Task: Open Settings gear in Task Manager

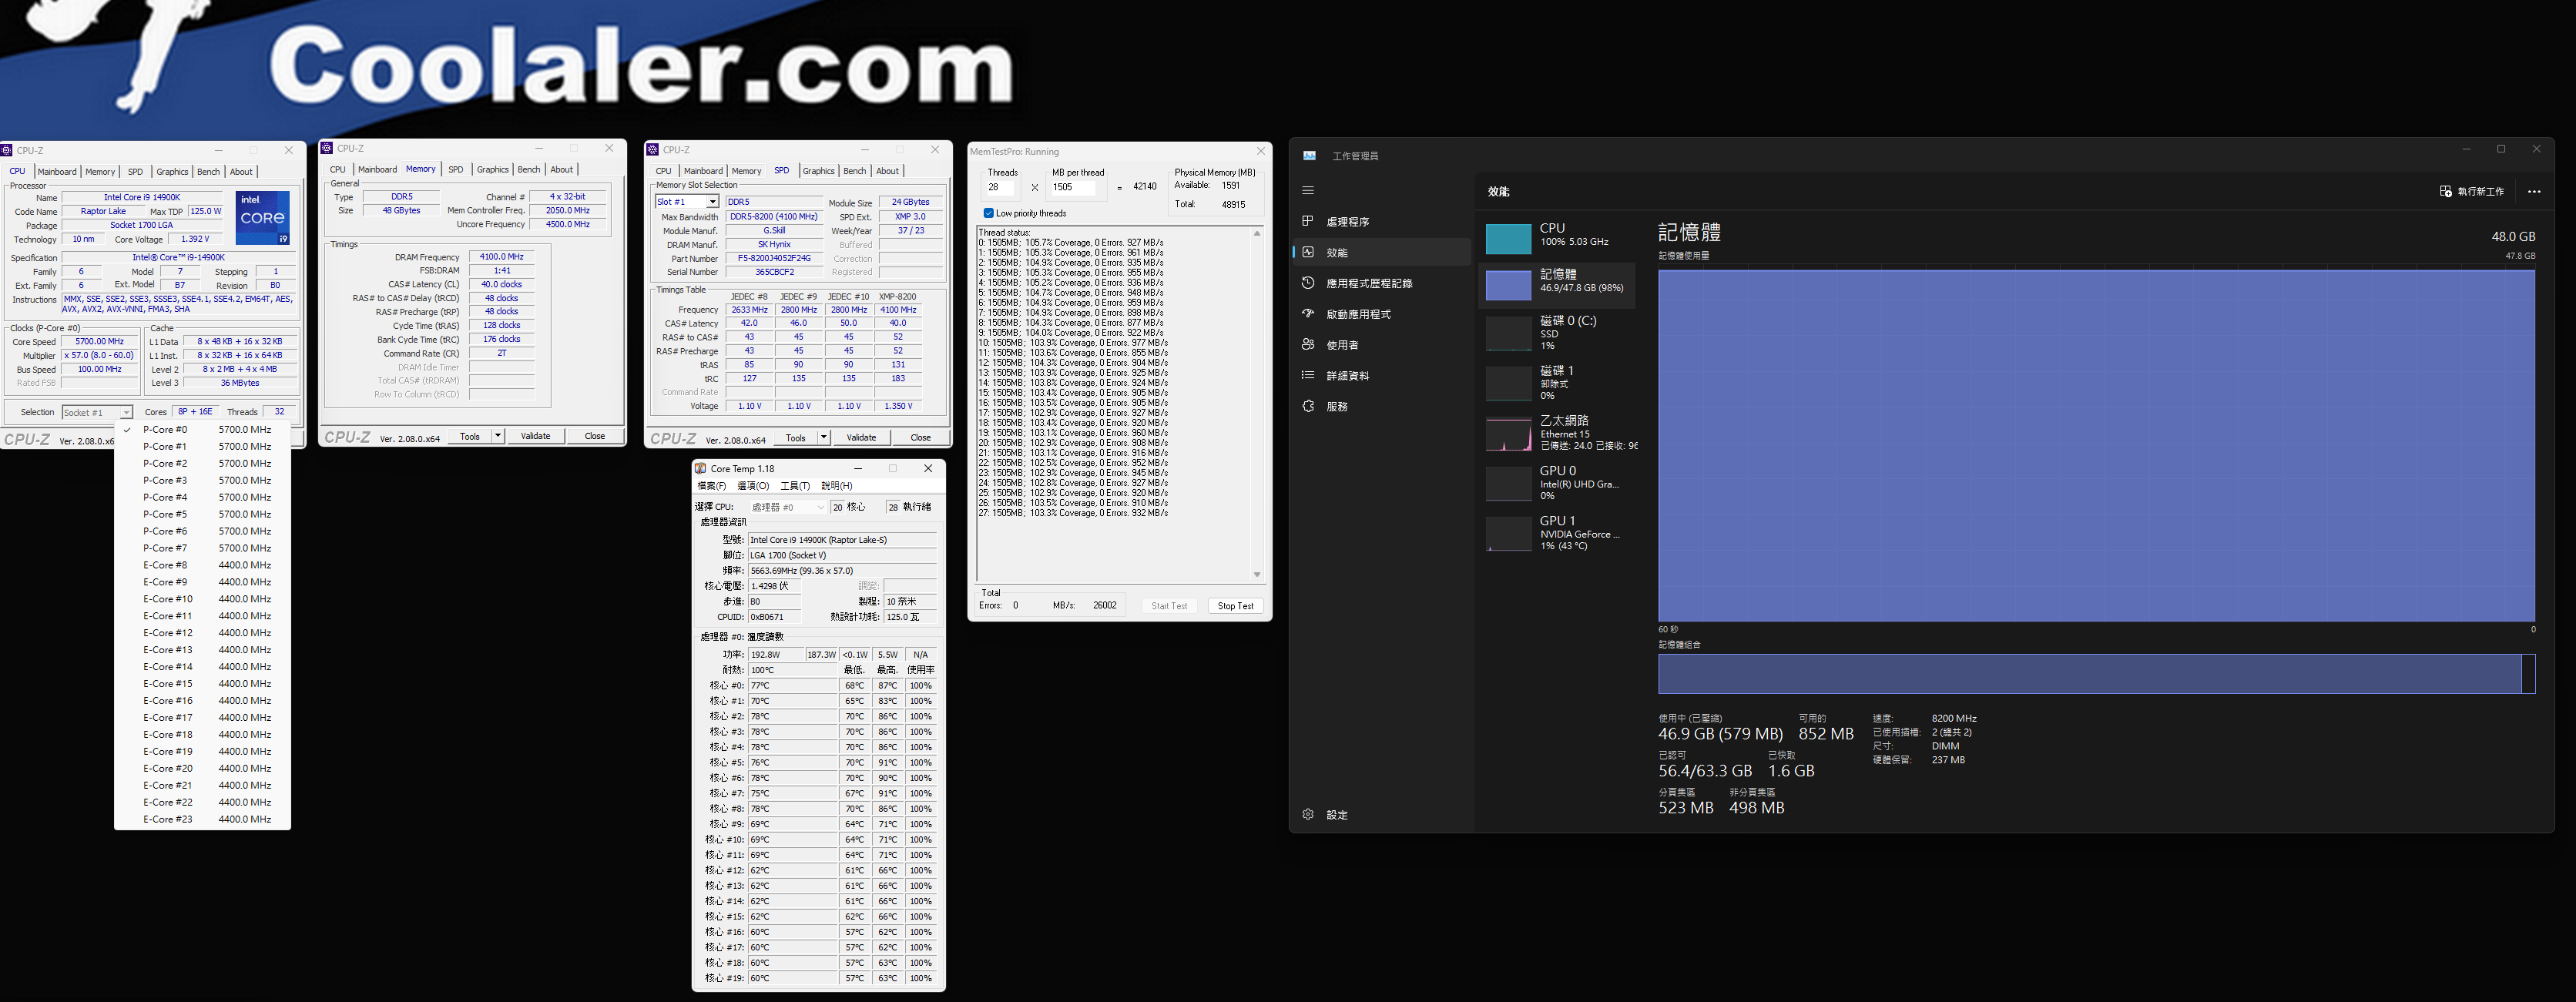Action: [1308, 814]
